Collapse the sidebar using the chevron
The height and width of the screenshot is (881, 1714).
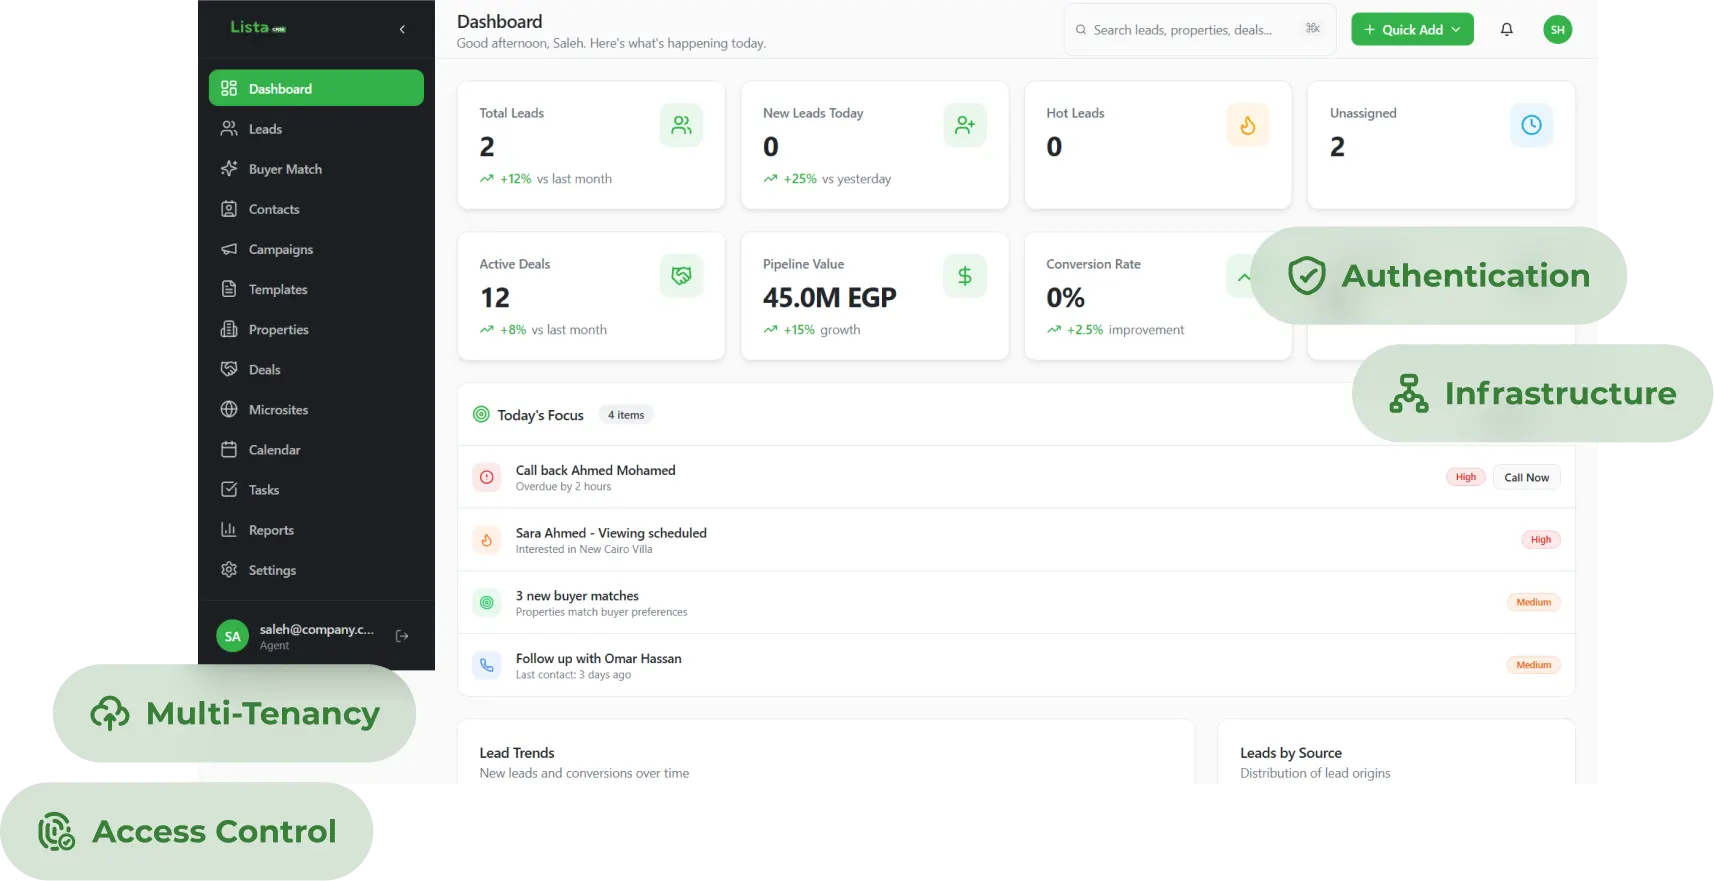pos(402,30)
